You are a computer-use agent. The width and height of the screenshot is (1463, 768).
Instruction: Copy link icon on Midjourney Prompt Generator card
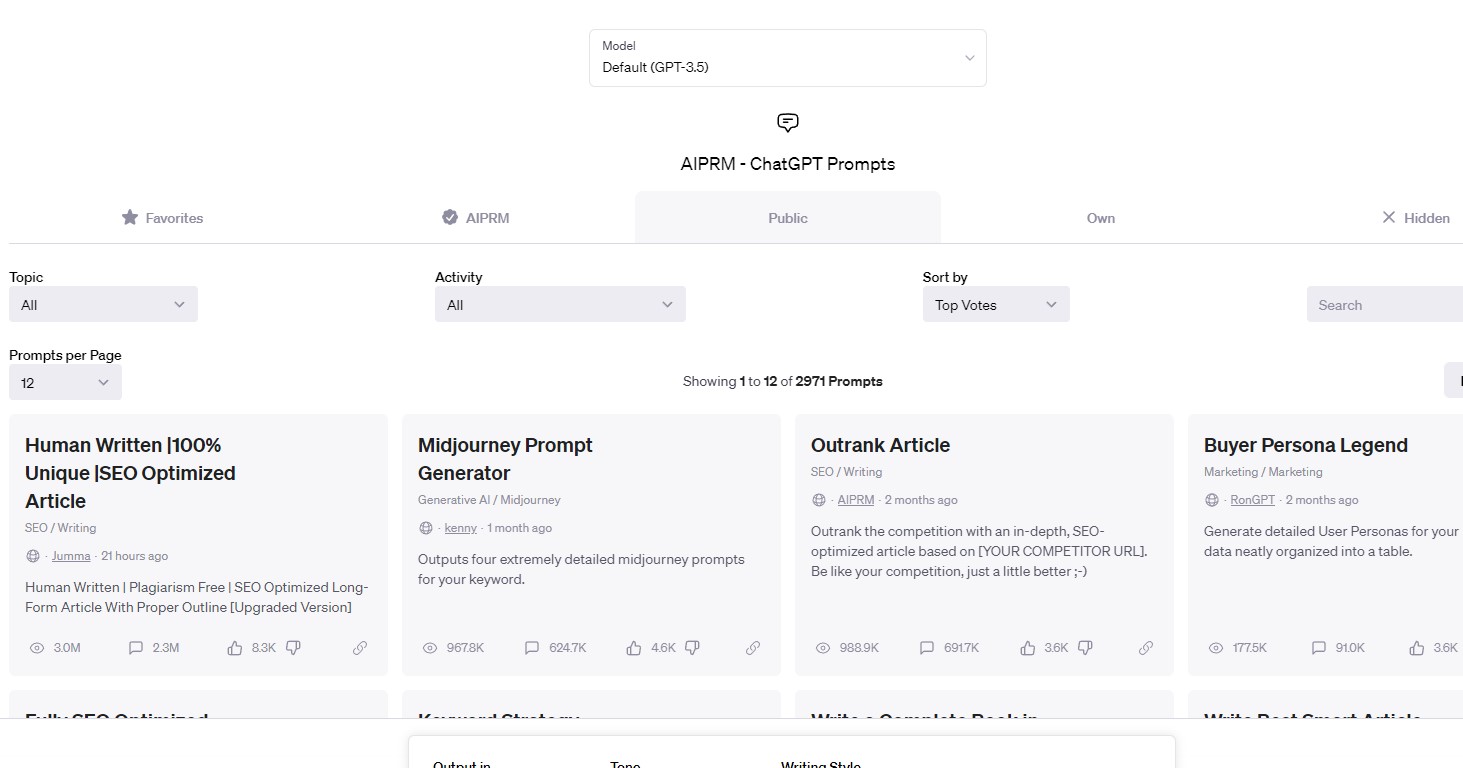[753, 648]
